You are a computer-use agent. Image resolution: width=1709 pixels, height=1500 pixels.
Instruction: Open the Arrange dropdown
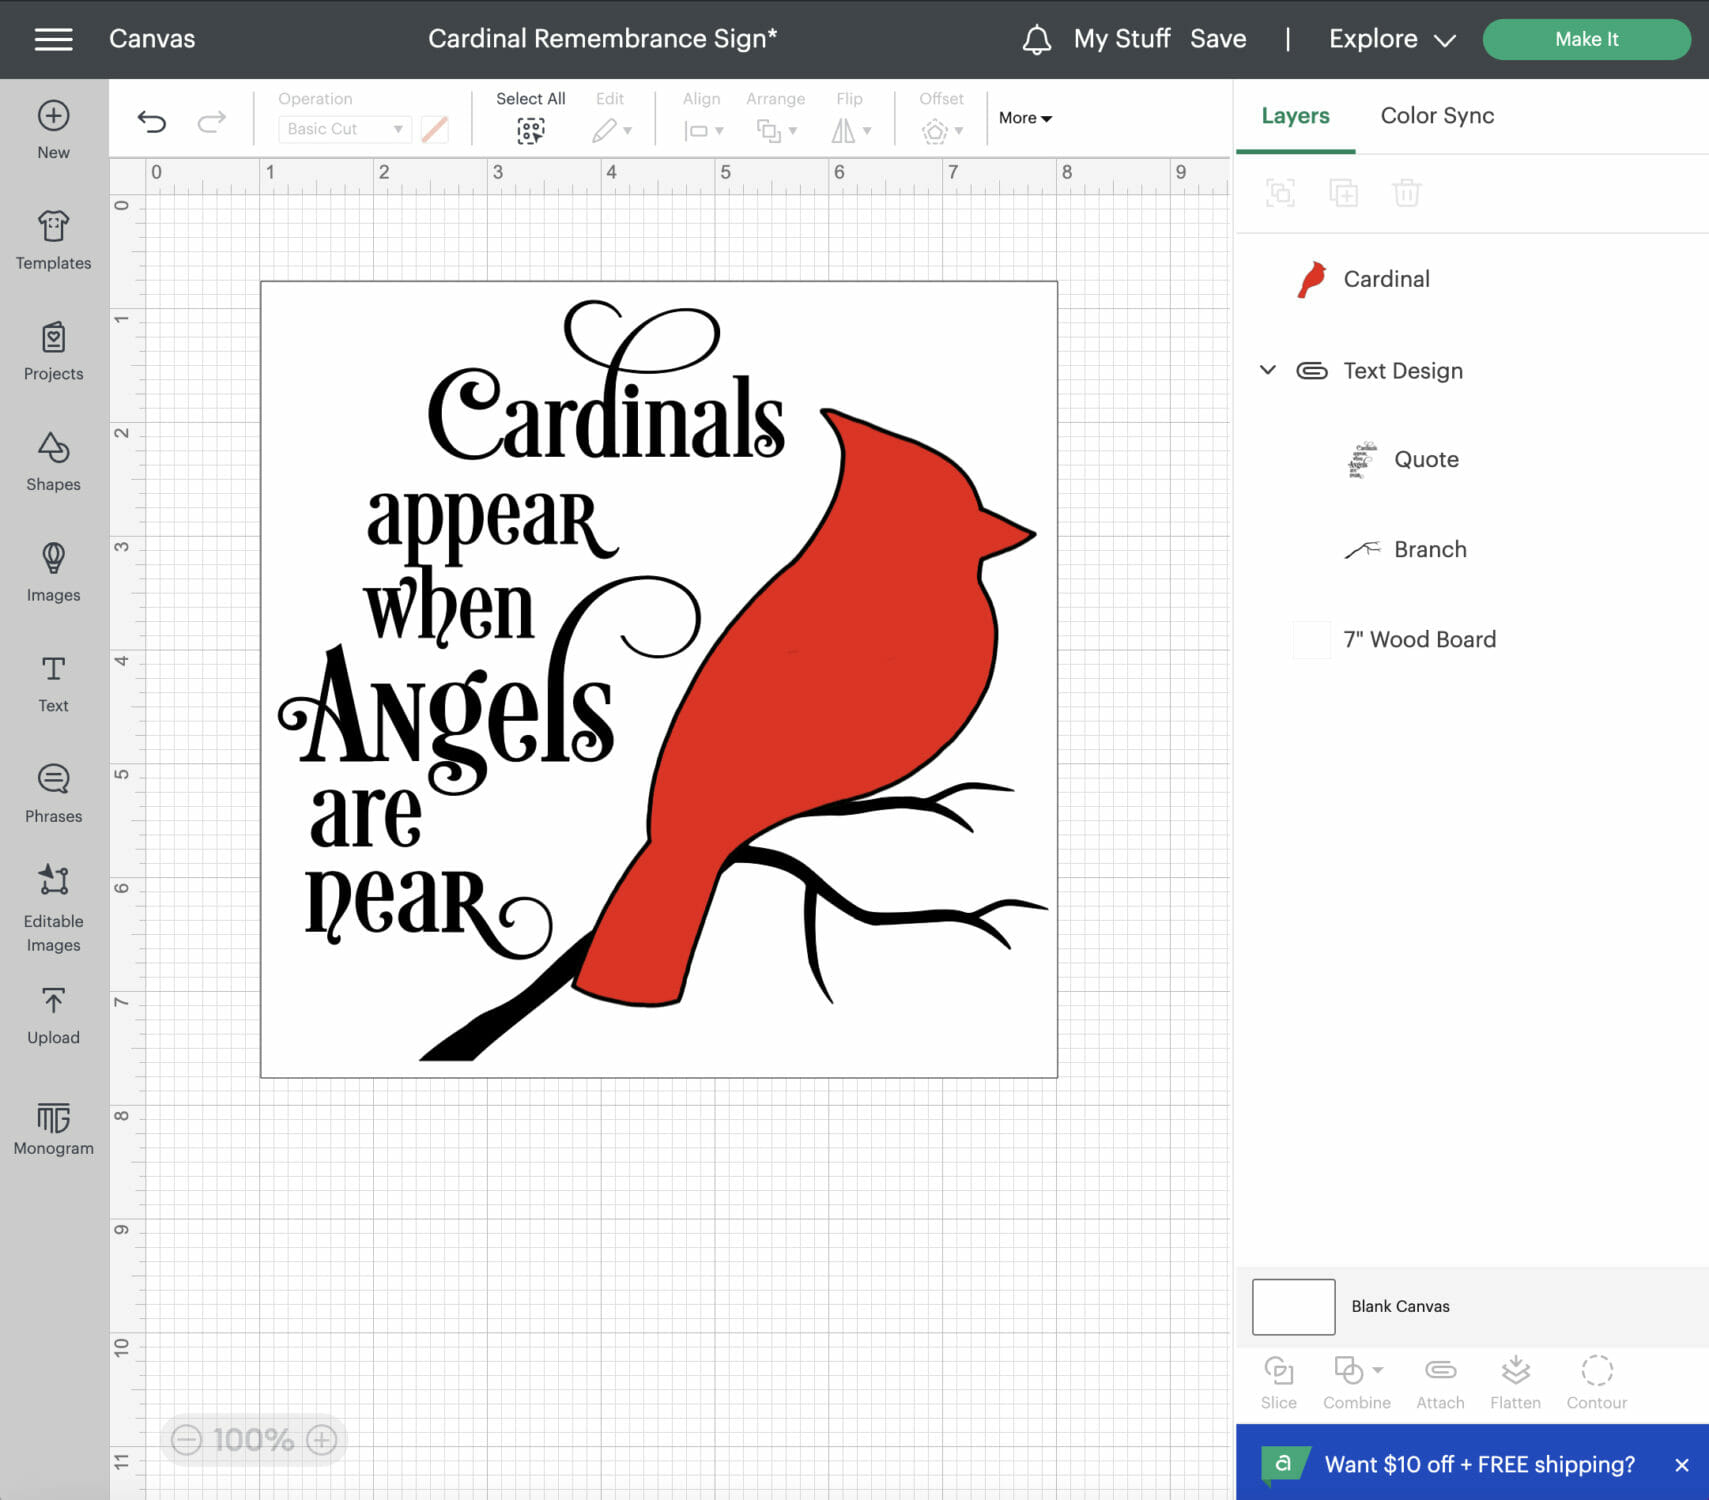776,130
